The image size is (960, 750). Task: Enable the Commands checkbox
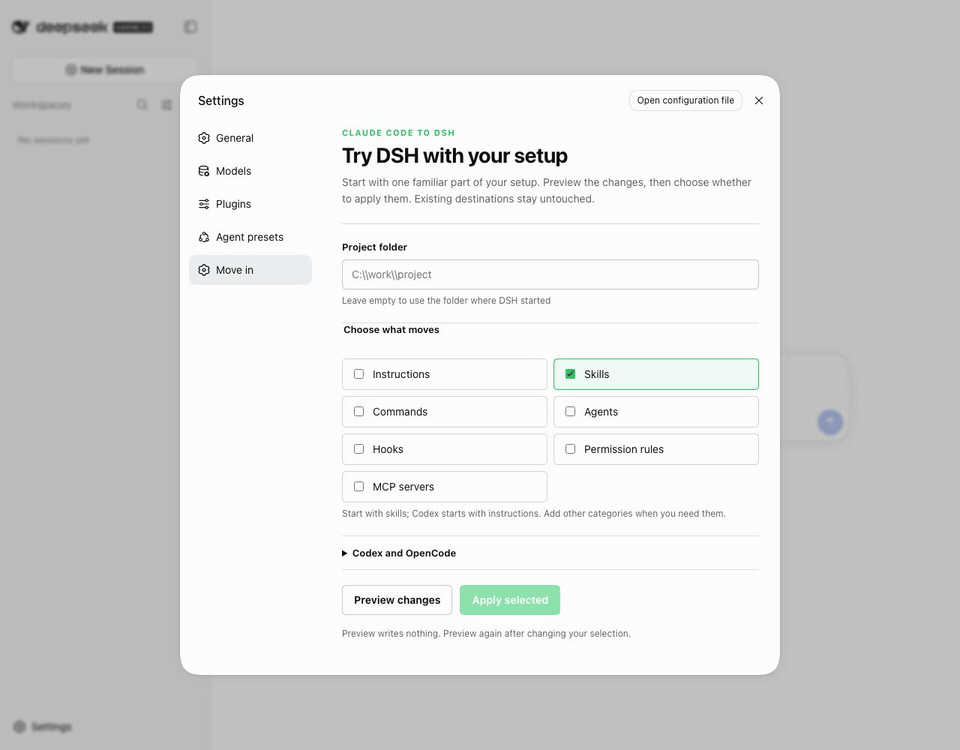(x=359, y=411)
